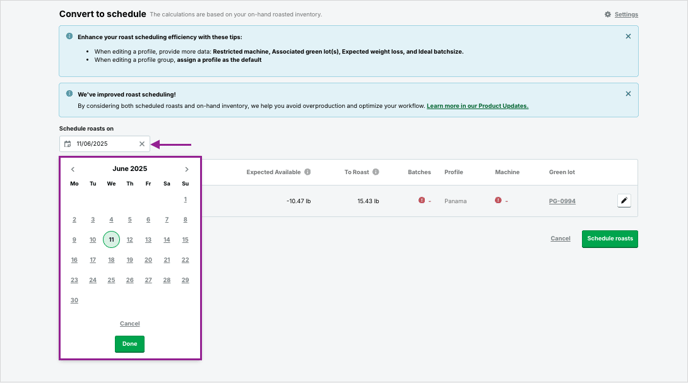Edit the Panama row with pencil icon
This screenshot has width=688, height=383.
click(624, 200)
